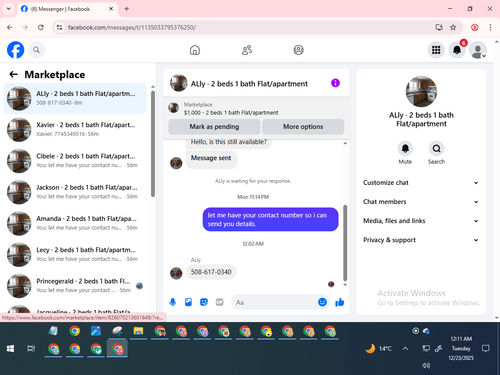Screen dimensions: 500x375
Task: Expand Chat members section
Action: click(421, 202)
